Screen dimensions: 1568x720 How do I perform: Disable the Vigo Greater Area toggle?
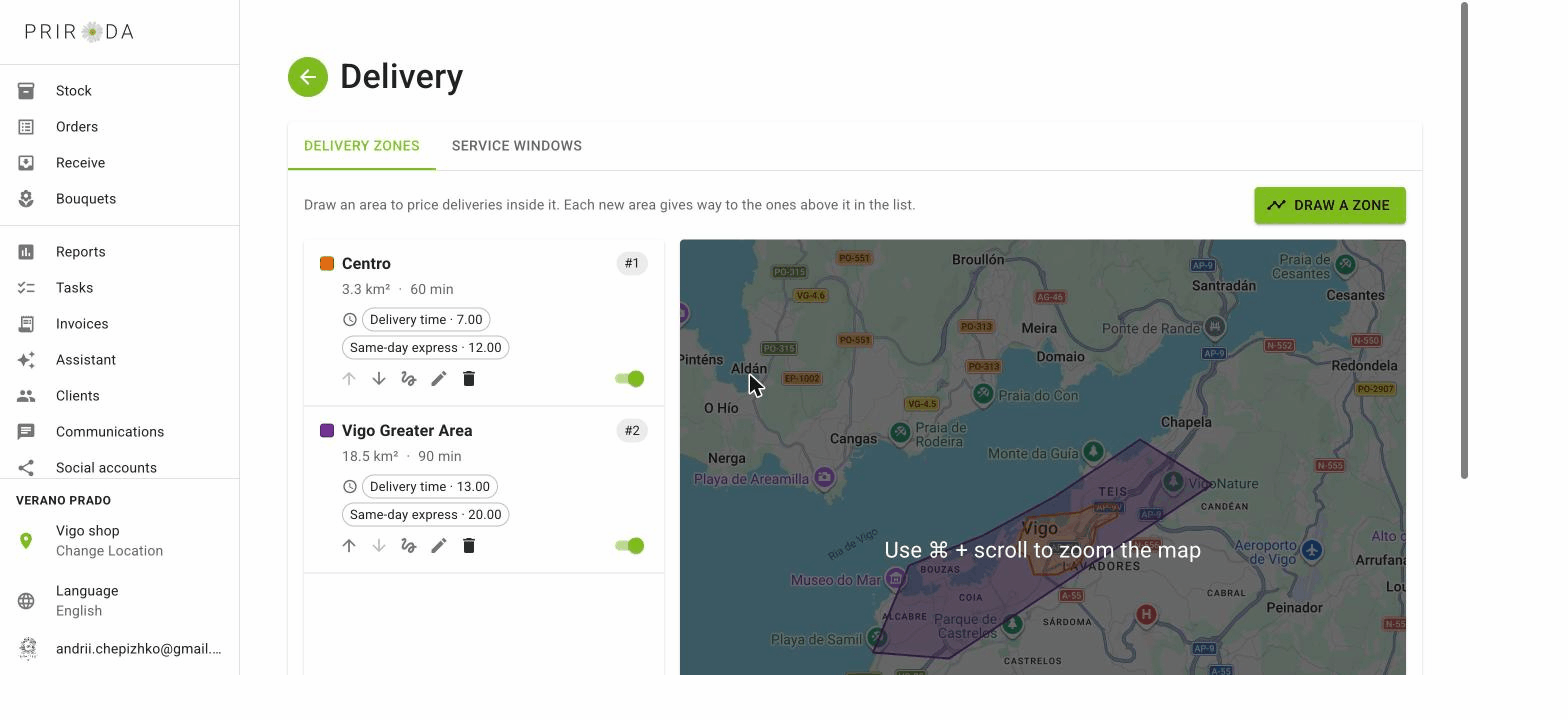pyautogui.click(x=630, y=546)
